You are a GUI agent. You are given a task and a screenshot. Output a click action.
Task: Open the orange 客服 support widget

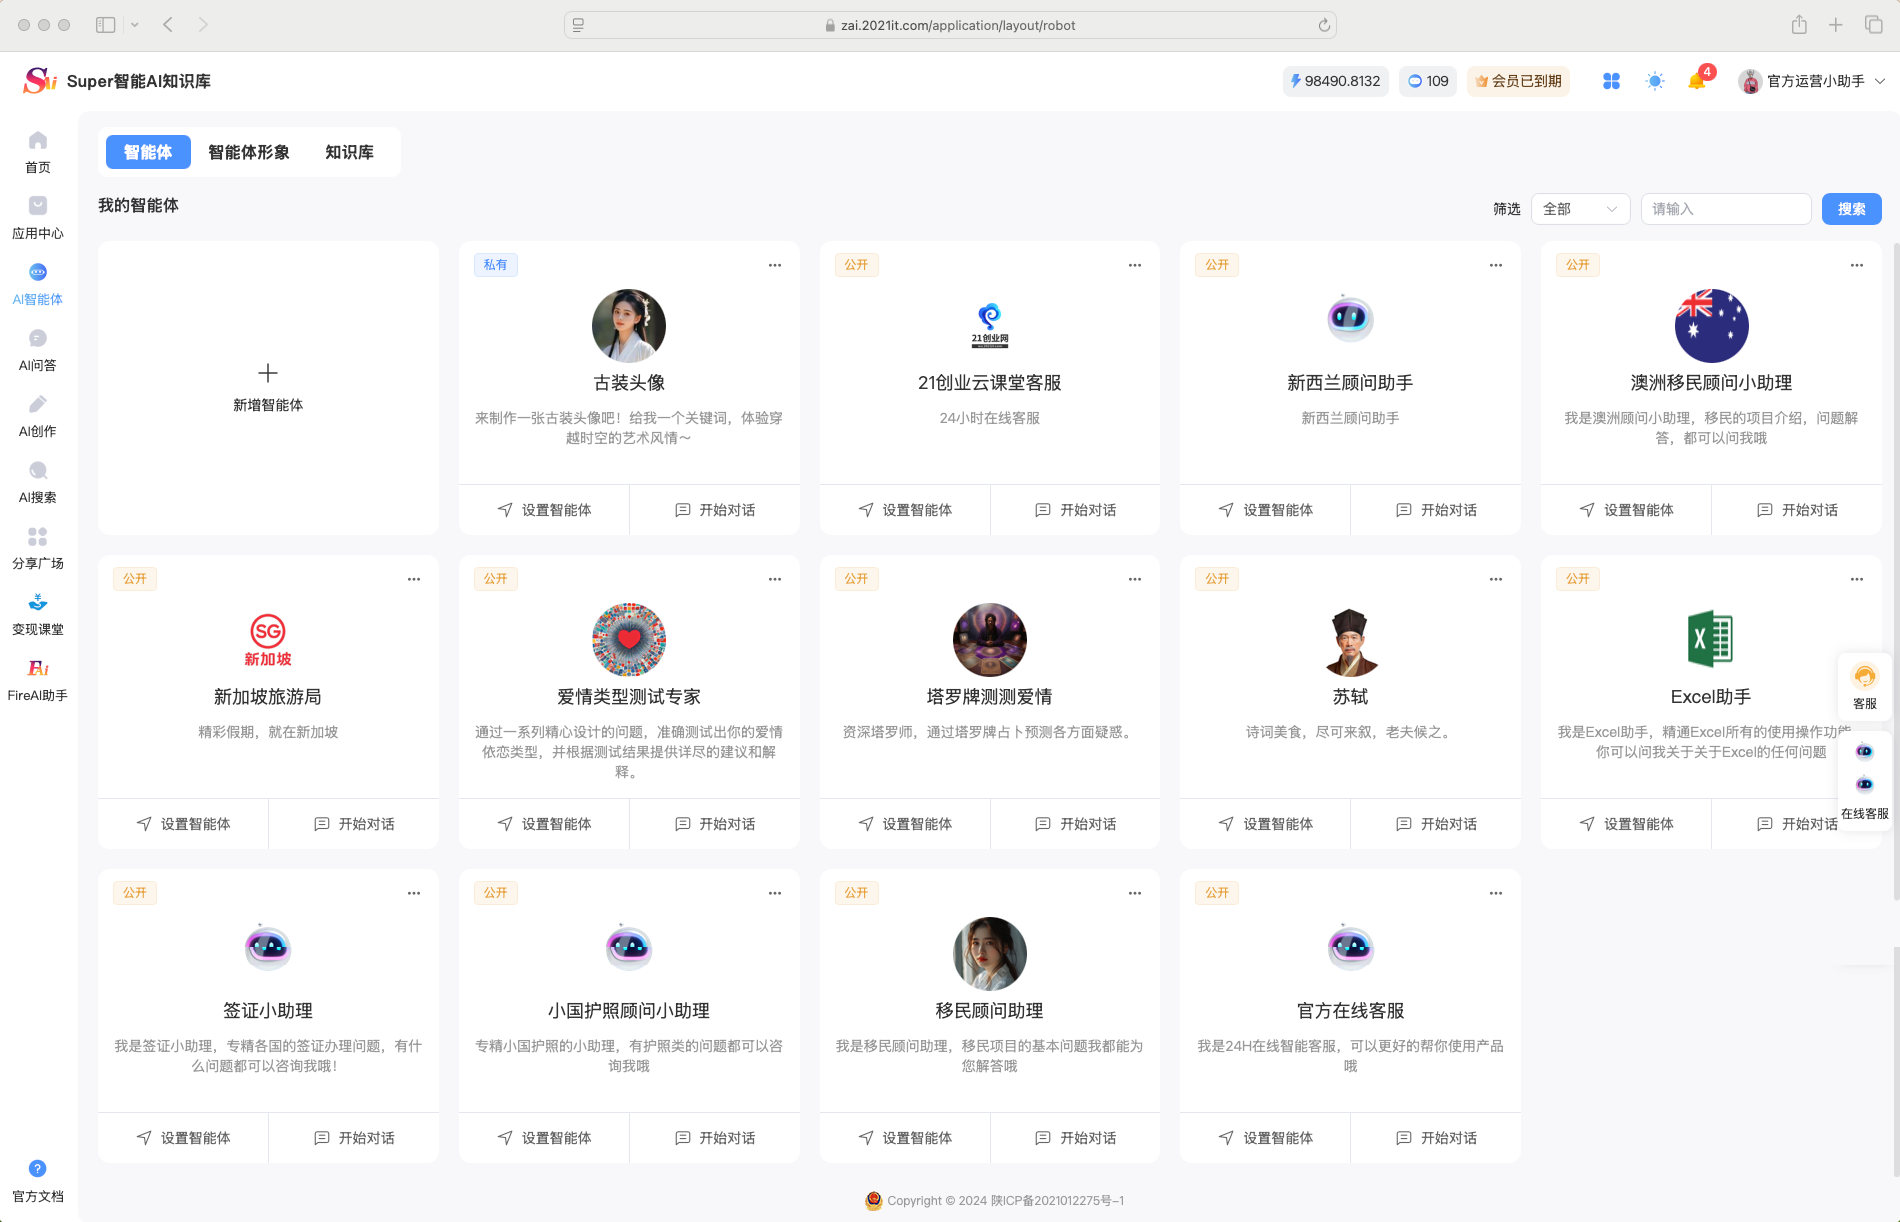[x=1865, y=686]
